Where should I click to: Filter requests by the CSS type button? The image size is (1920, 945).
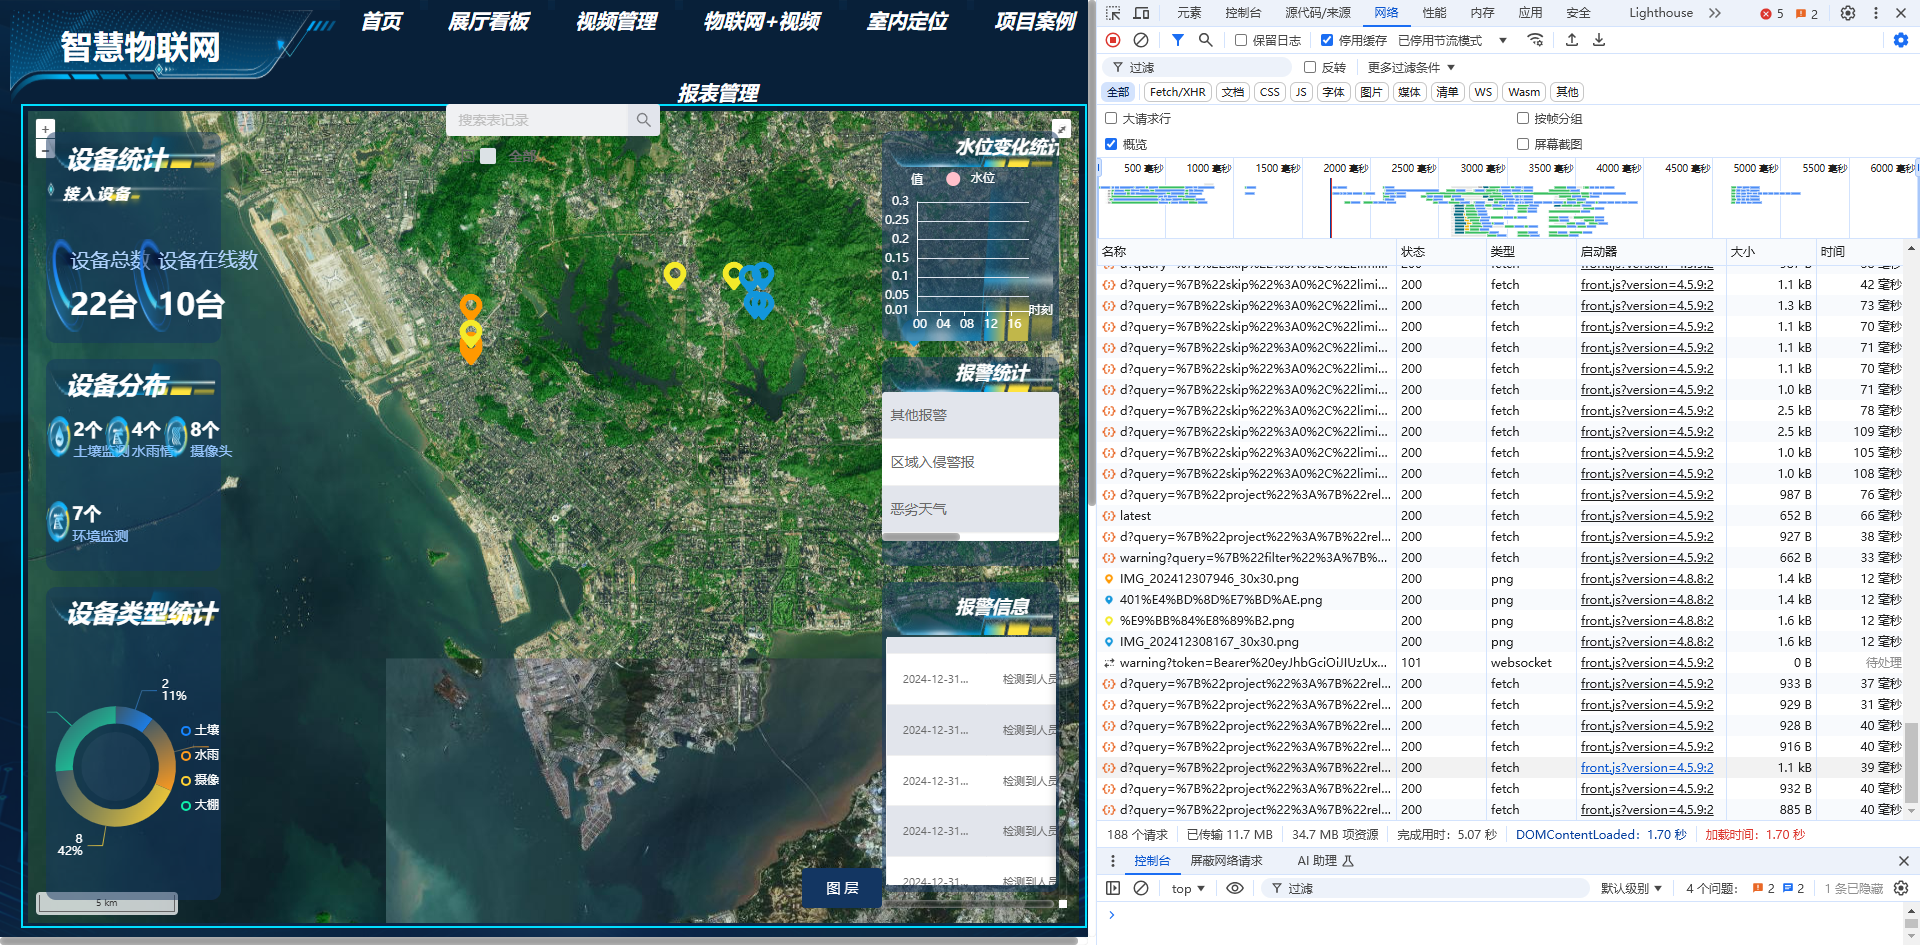click(1269, 92)
